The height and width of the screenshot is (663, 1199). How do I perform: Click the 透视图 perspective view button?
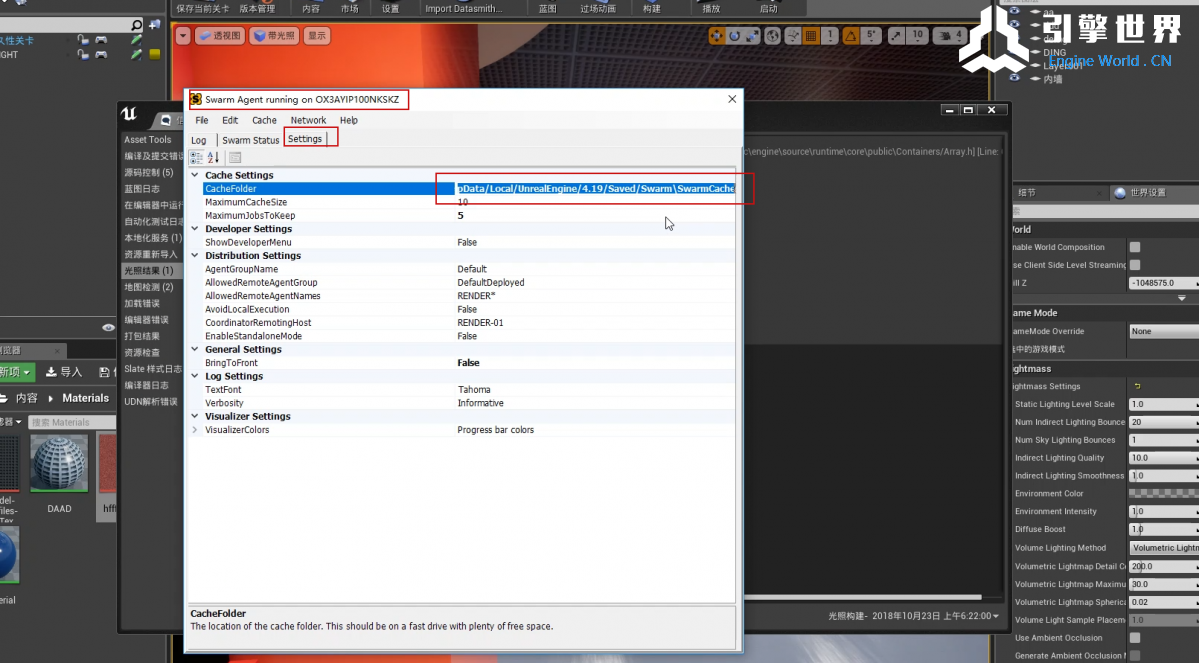[x=219, y=36]
